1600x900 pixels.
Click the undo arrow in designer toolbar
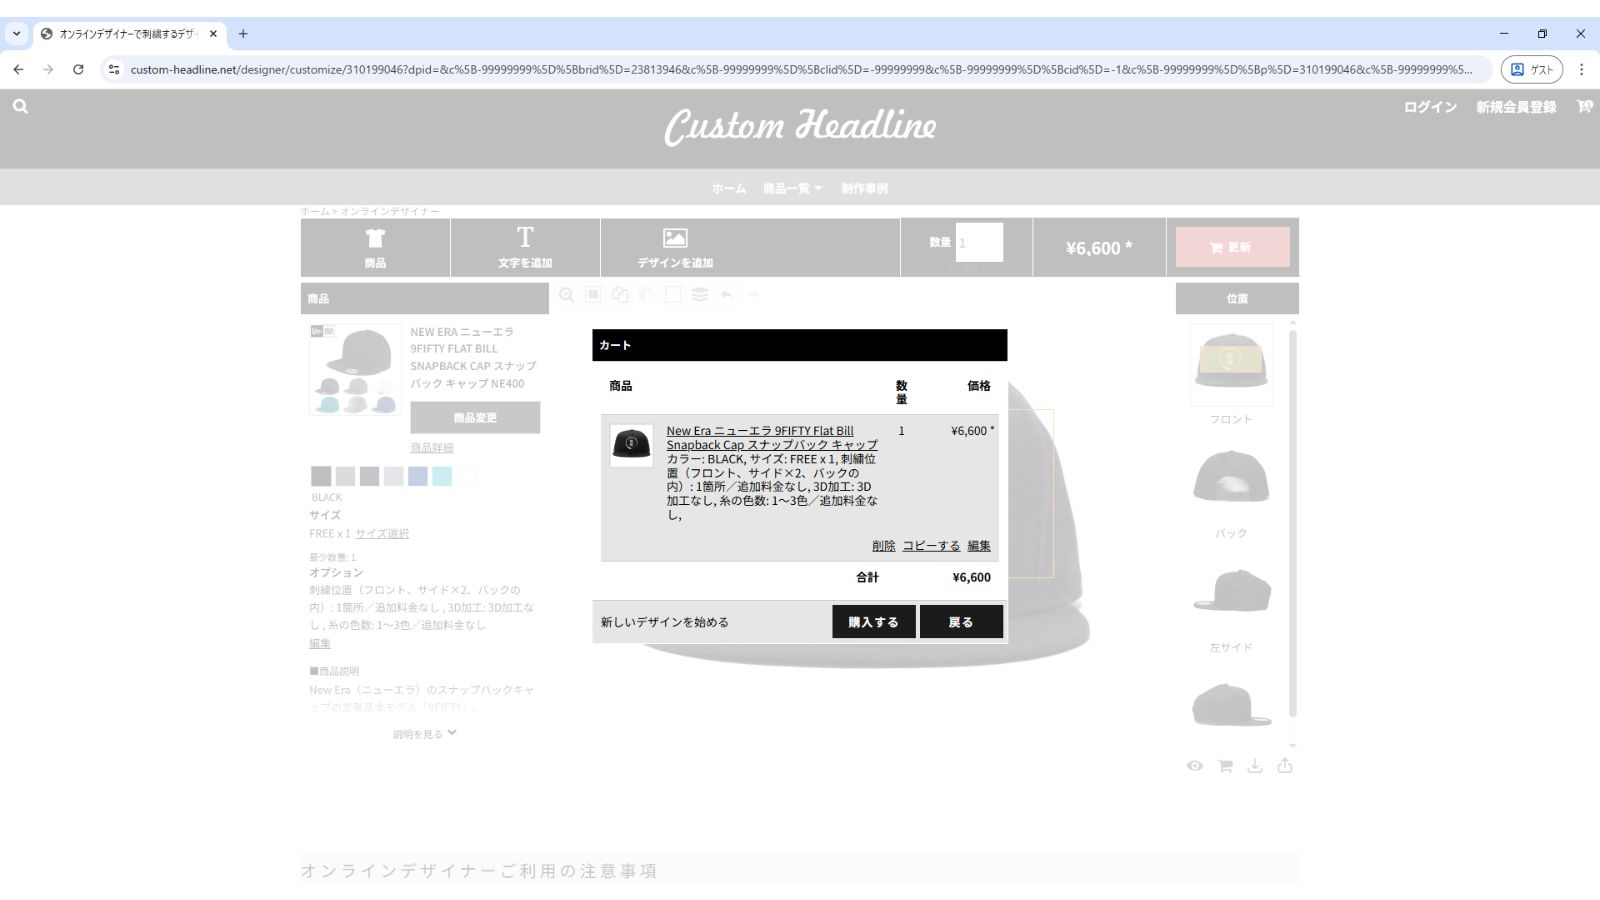[x=727, y=295]
